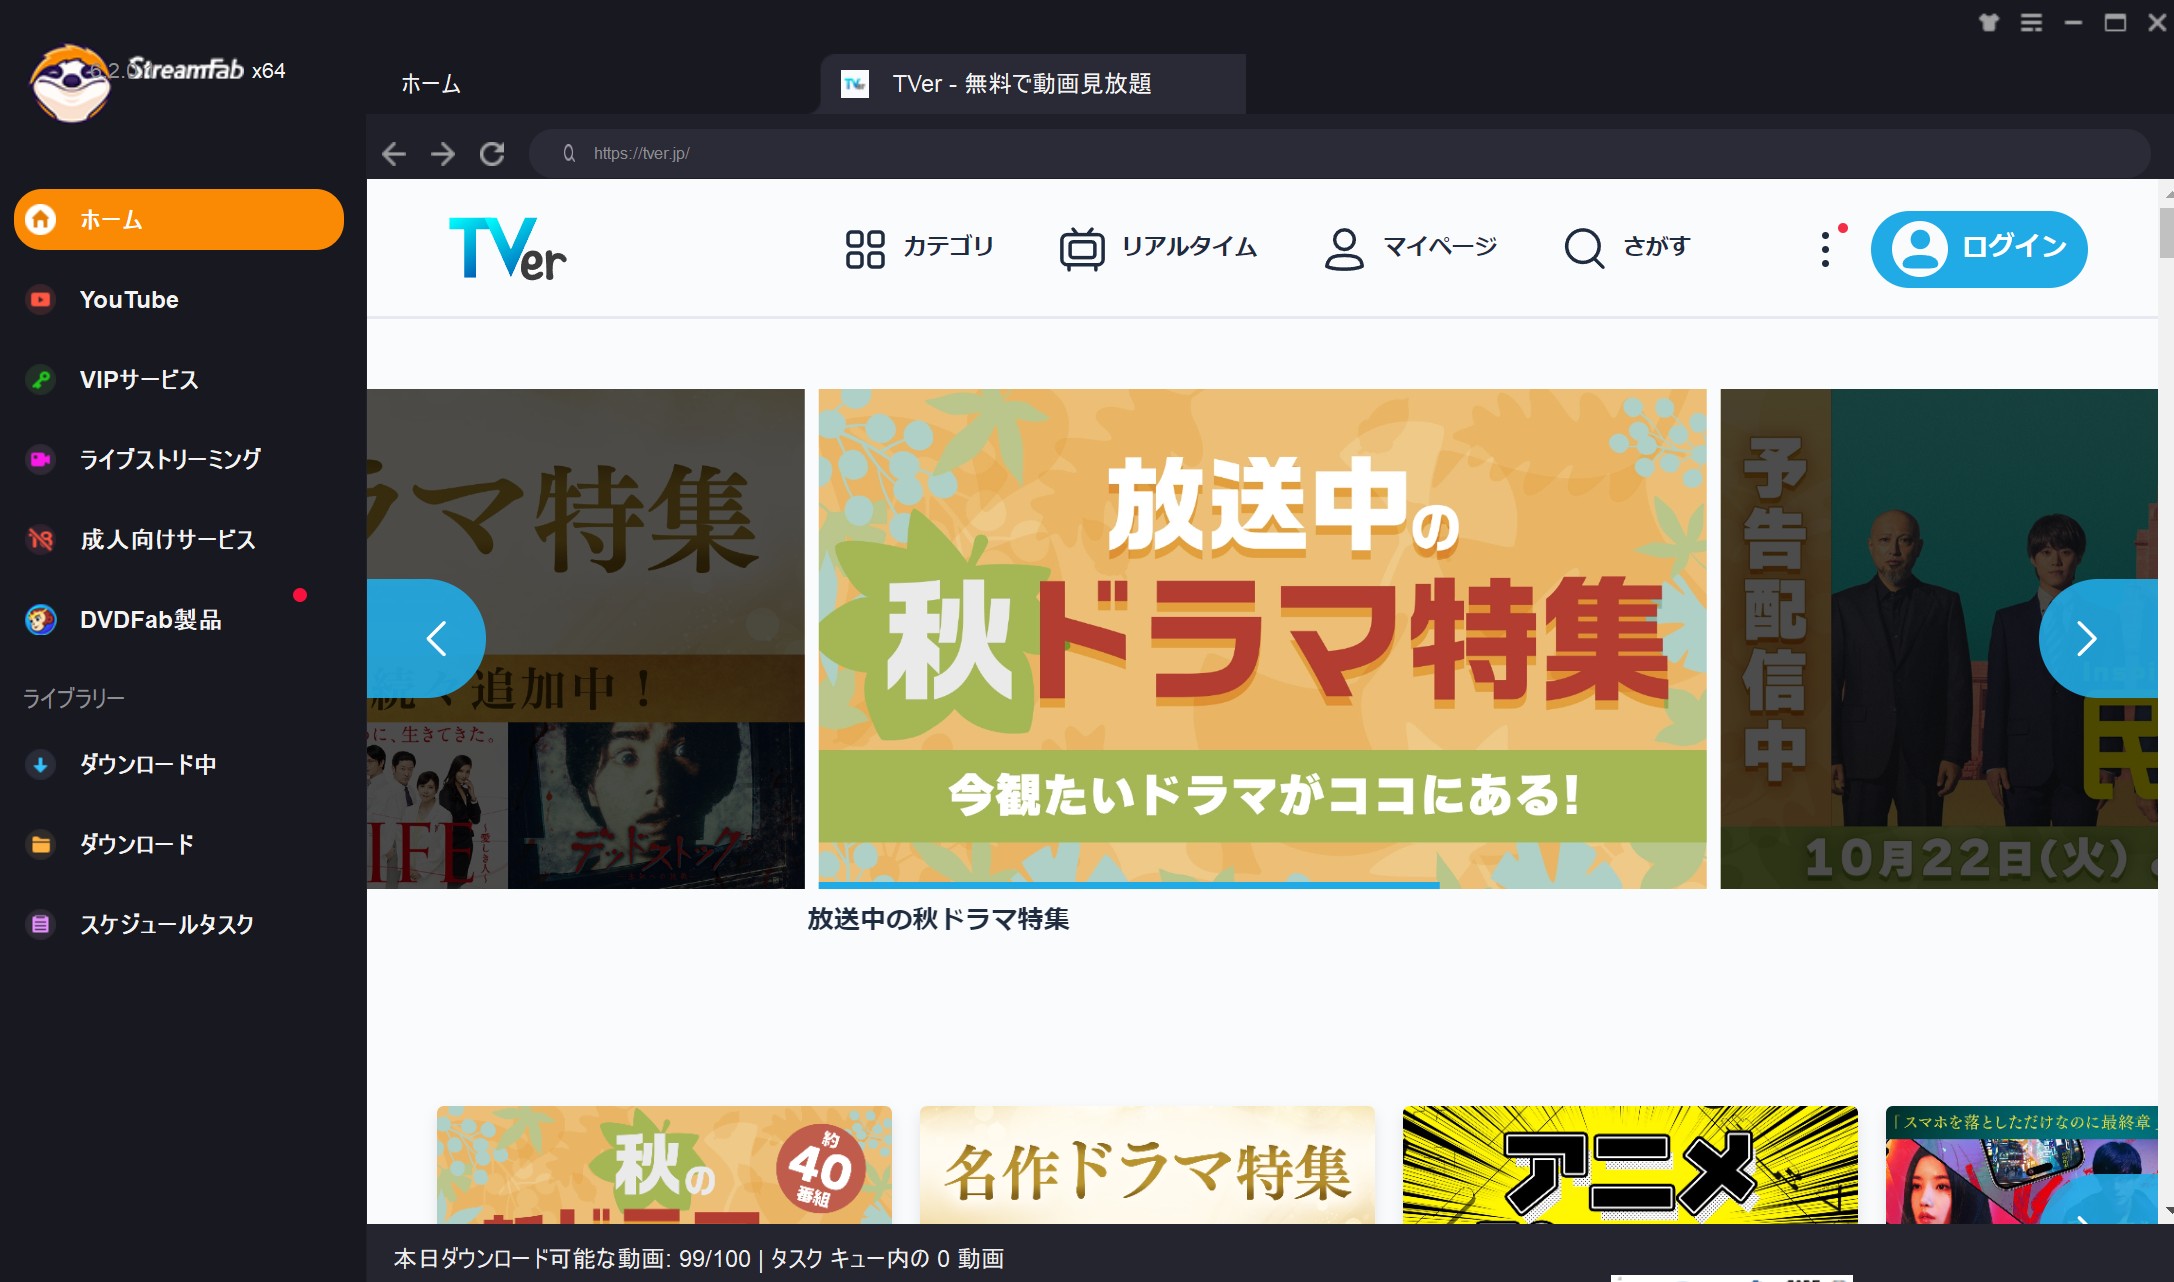Open the StreamFab hamburger menu

point(2031,22)
